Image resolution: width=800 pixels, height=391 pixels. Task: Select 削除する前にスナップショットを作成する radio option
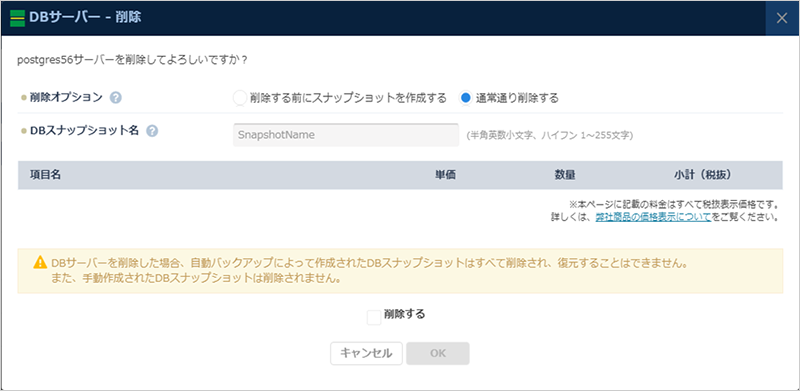click(239, 98)
